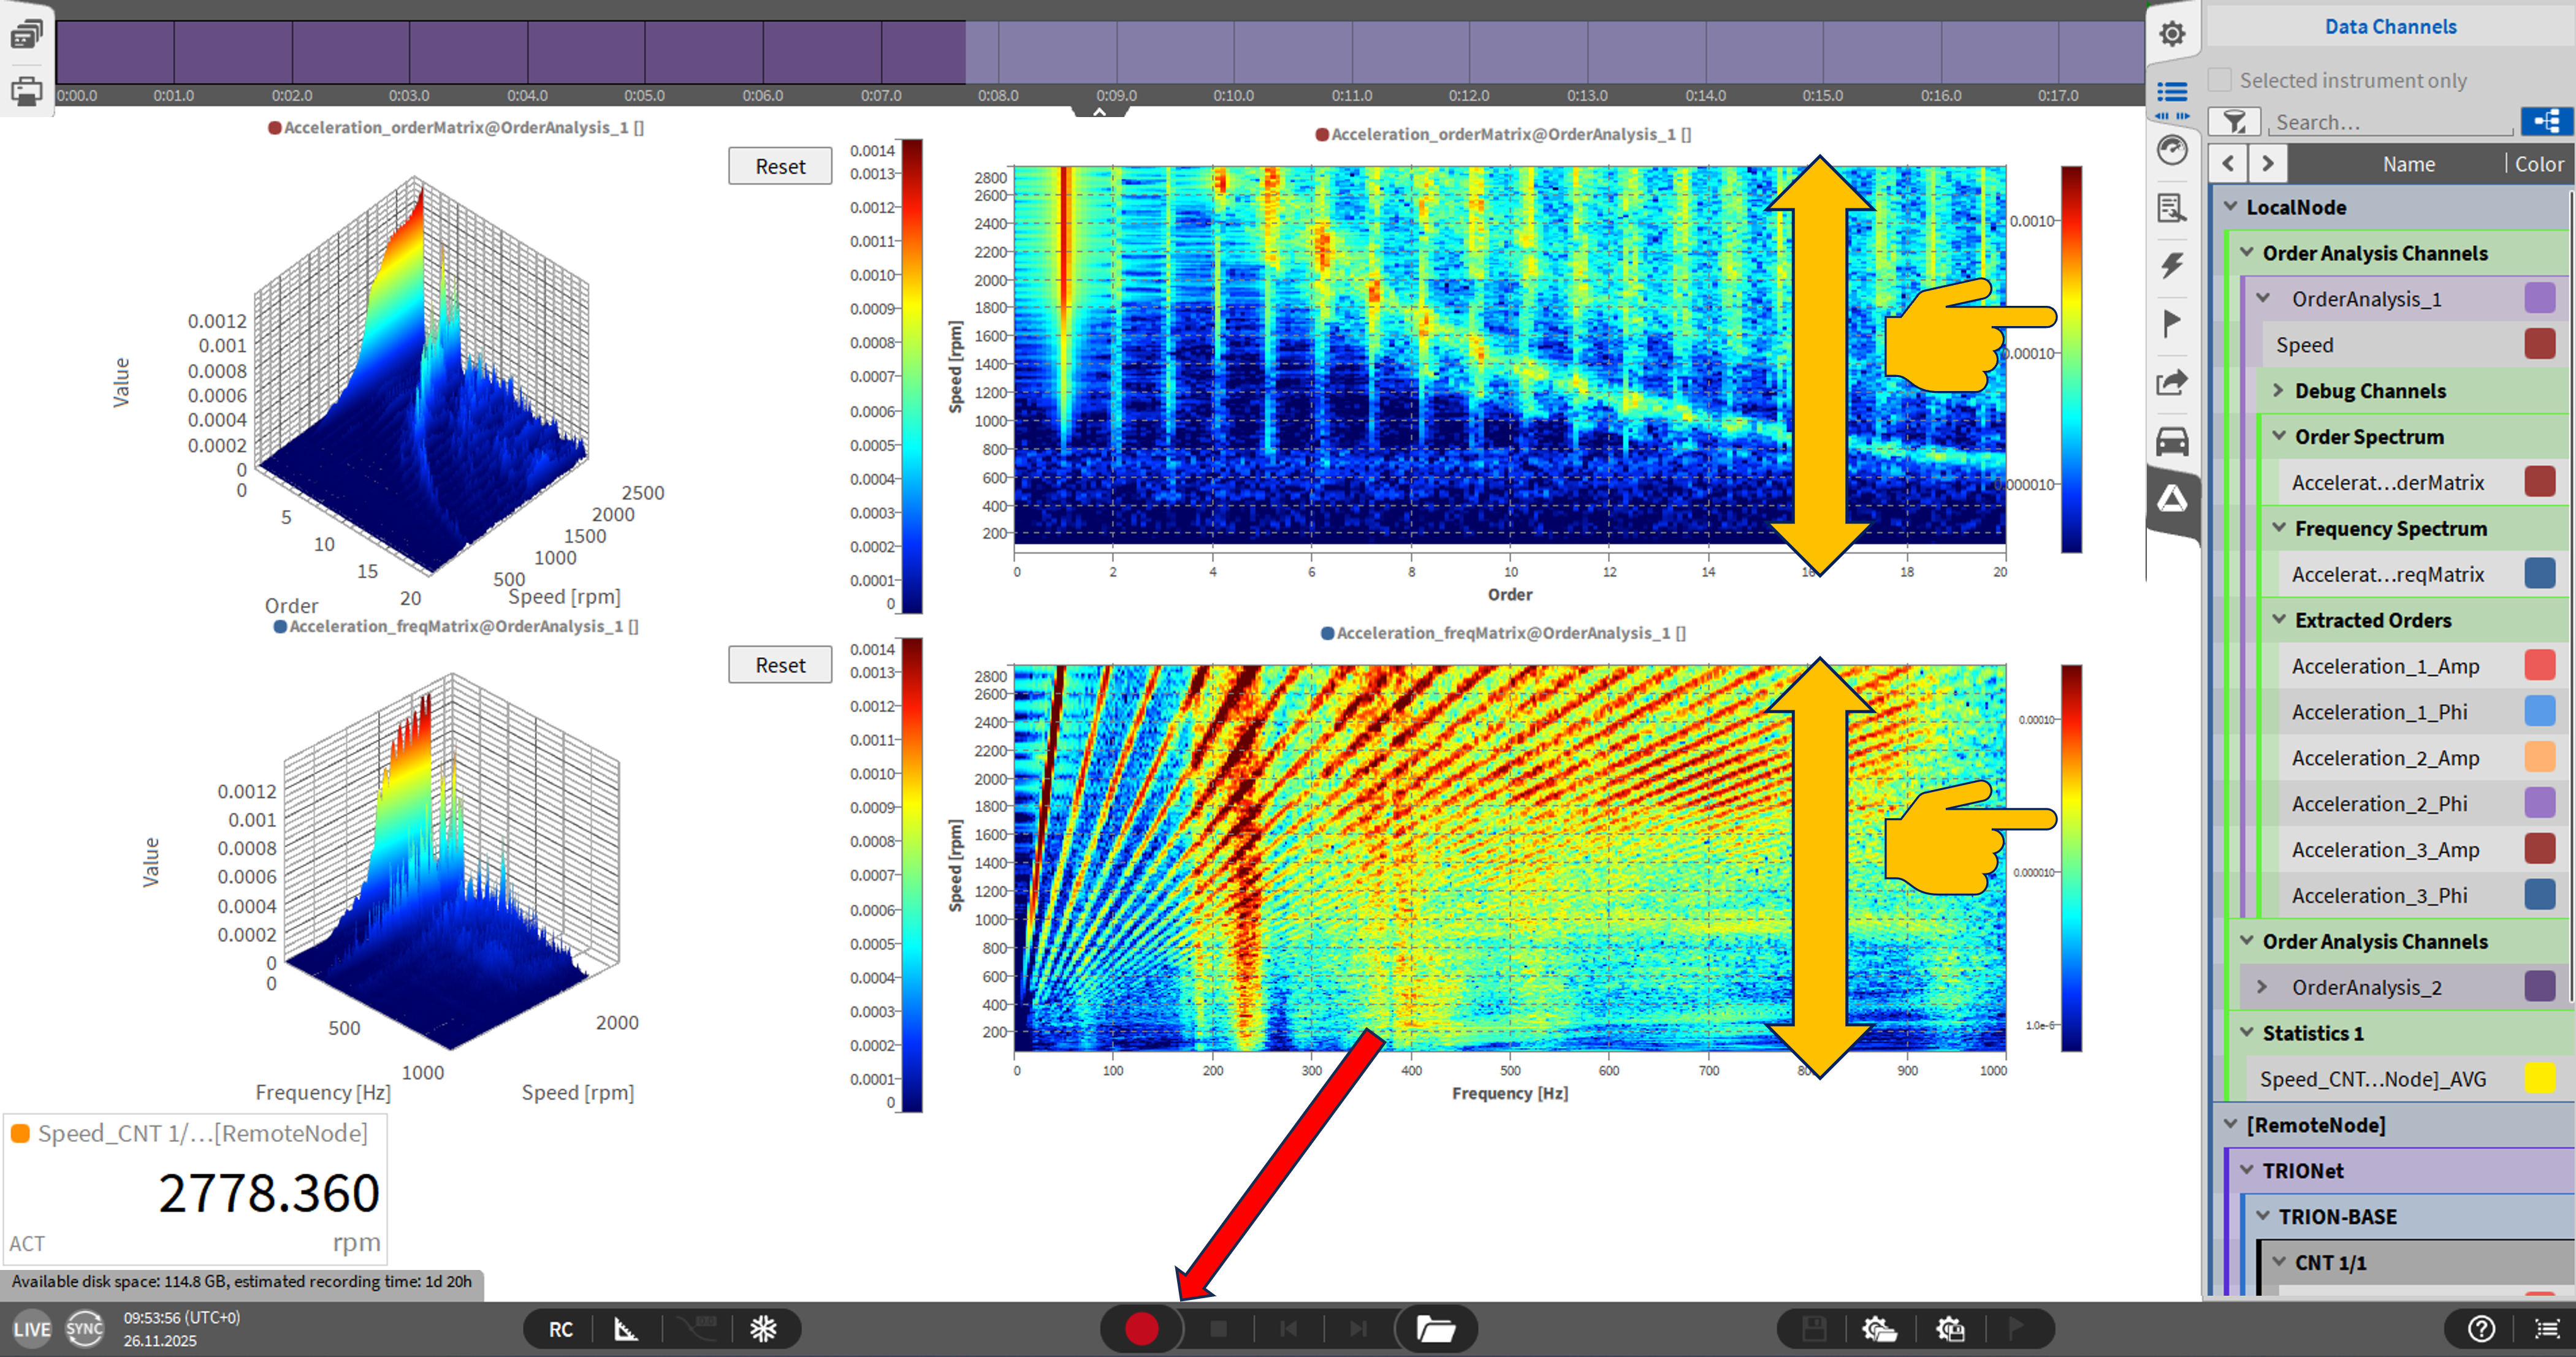Expand the OrderAnalysis_2 tree item
2576x1357 pixels.
2263,988
